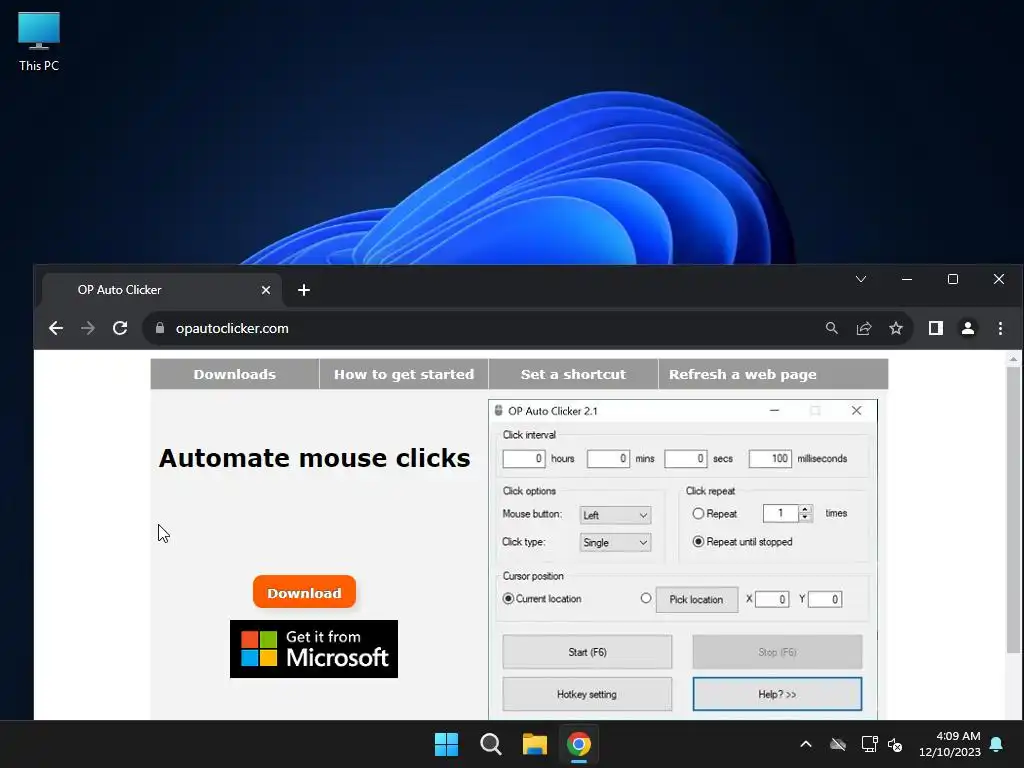This screenshot has height=768, width=1024.
Task: Open taskbar Search
Action: click(490, 744)
